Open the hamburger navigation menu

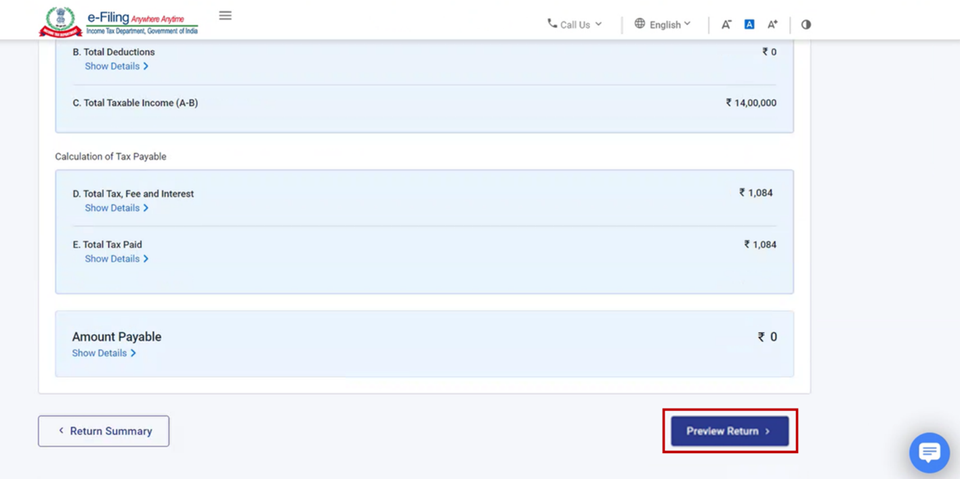point(225,16)
